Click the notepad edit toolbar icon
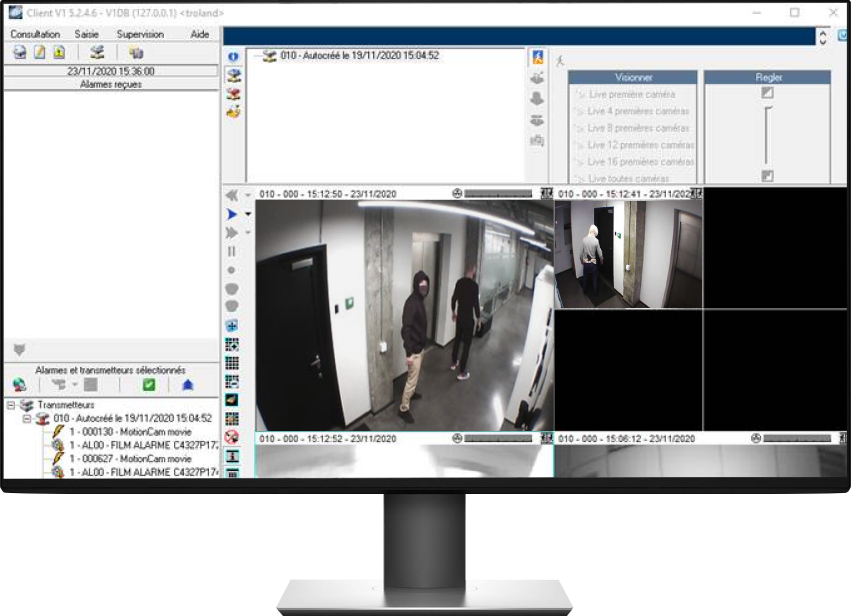 [x=40, y=52]
